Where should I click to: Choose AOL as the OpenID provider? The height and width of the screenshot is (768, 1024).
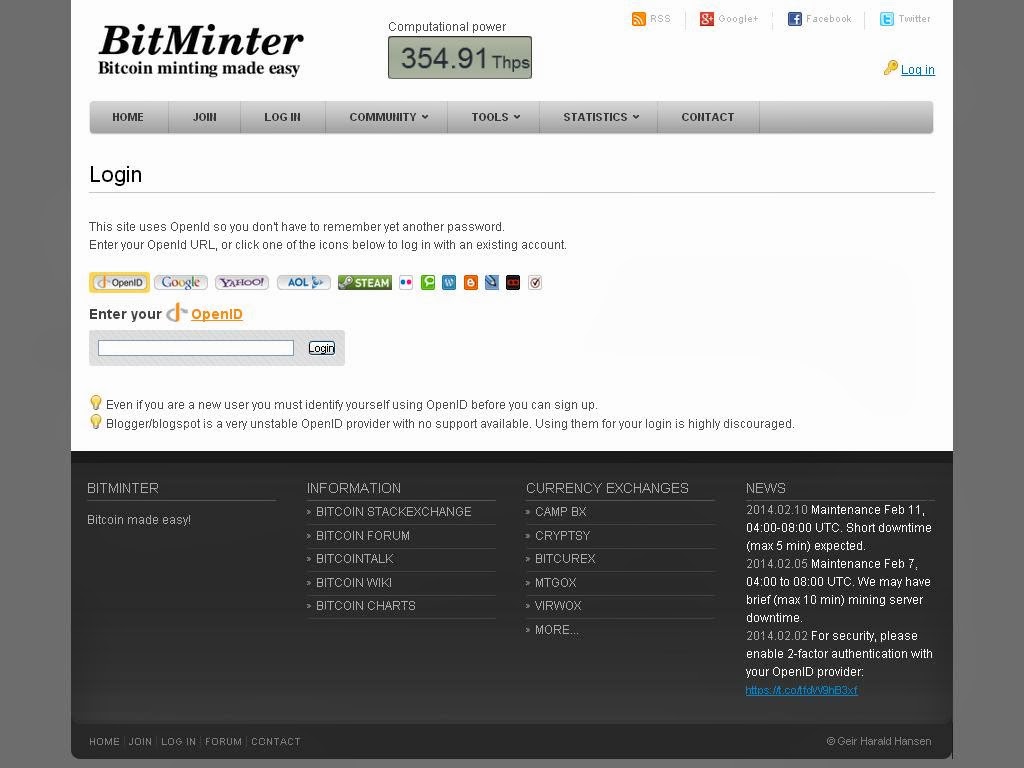click(x=303, y=282)
